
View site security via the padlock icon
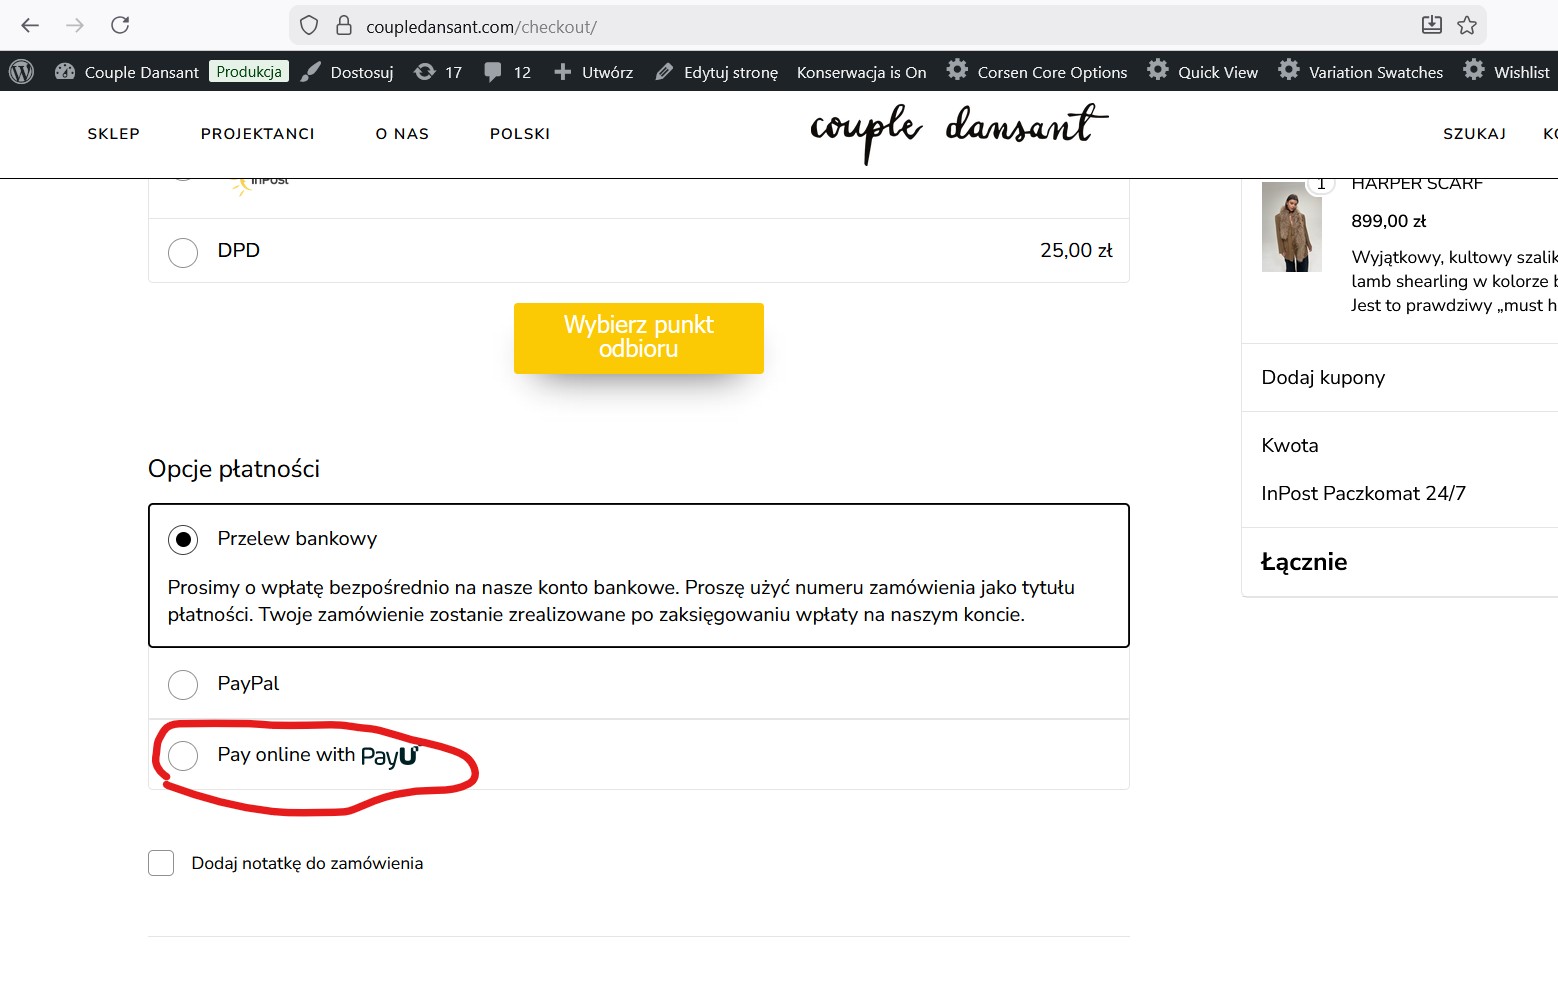[x=344, y=26]
